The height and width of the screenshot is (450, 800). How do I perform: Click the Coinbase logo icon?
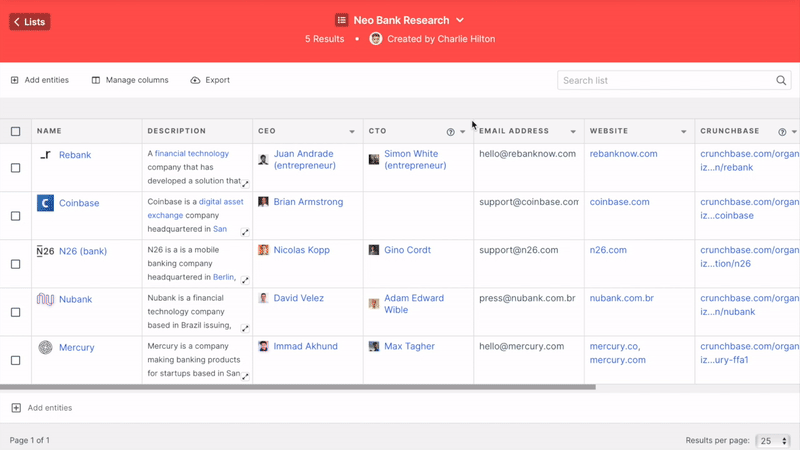[x=45, y=203]
